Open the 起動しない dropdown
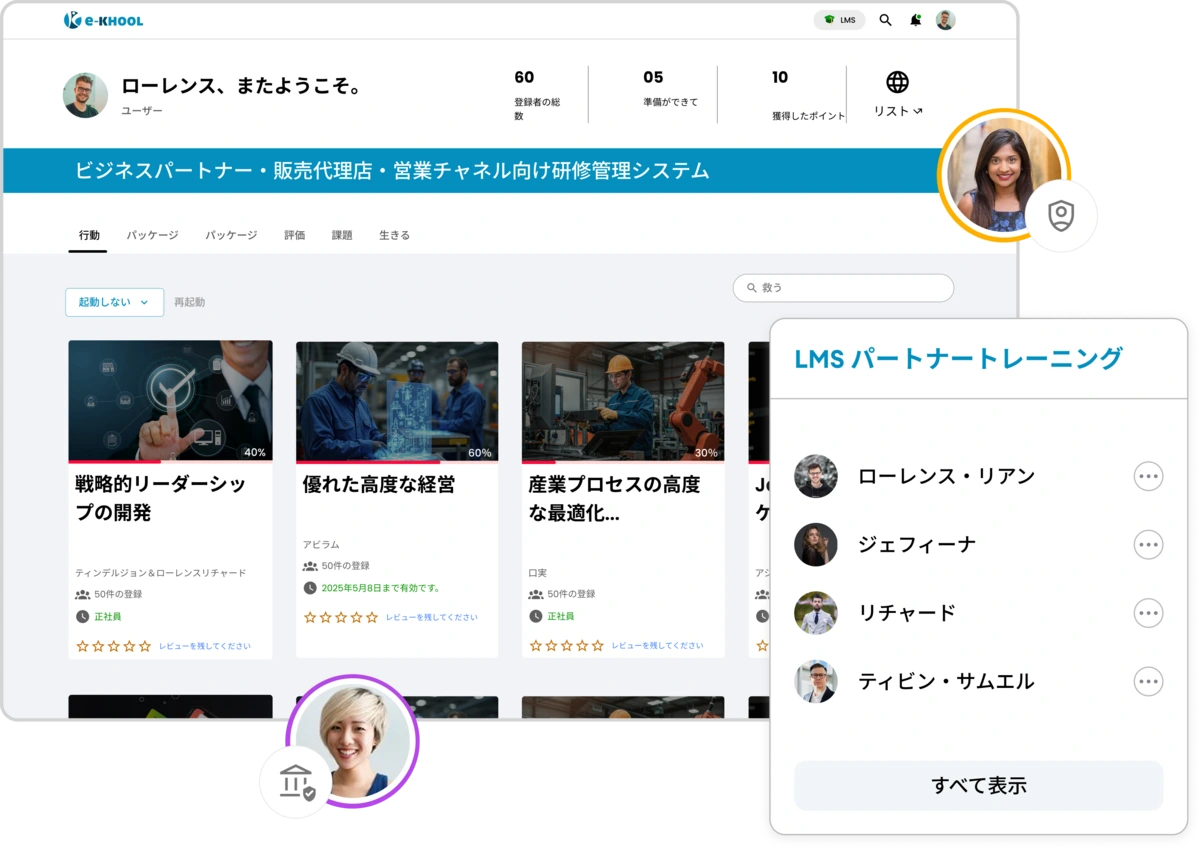 tap(114, 301)
